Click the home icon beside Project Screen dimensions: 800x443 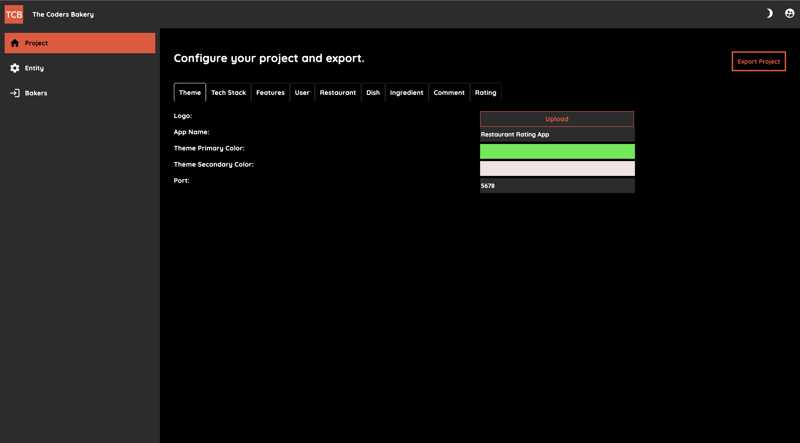pos(15,43)
